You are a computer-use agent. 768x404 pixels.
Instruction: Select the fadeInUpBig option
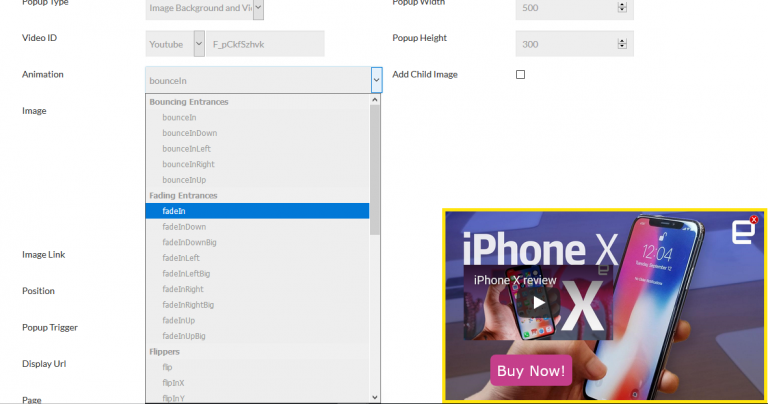184,336
